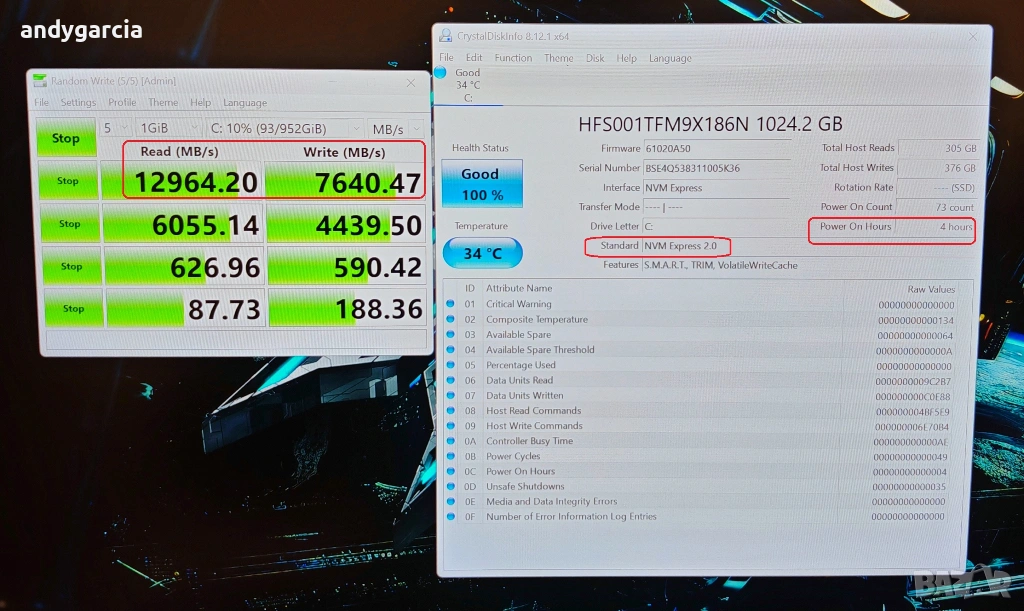Click the 4439.50 write result cell
The height and width of the screenshot is (611, 1024).
point(347,225)
